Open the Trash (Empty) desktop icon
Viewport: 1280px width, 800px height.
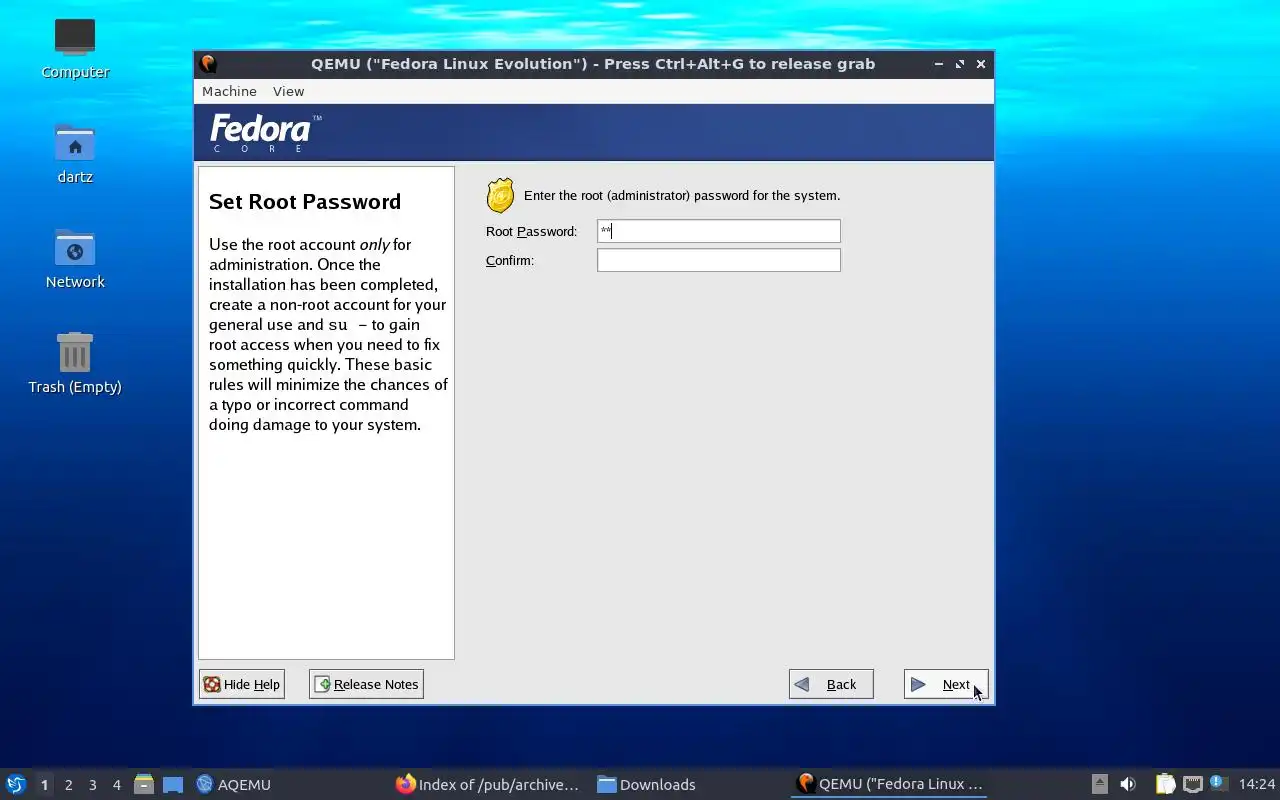coord(75,363)
